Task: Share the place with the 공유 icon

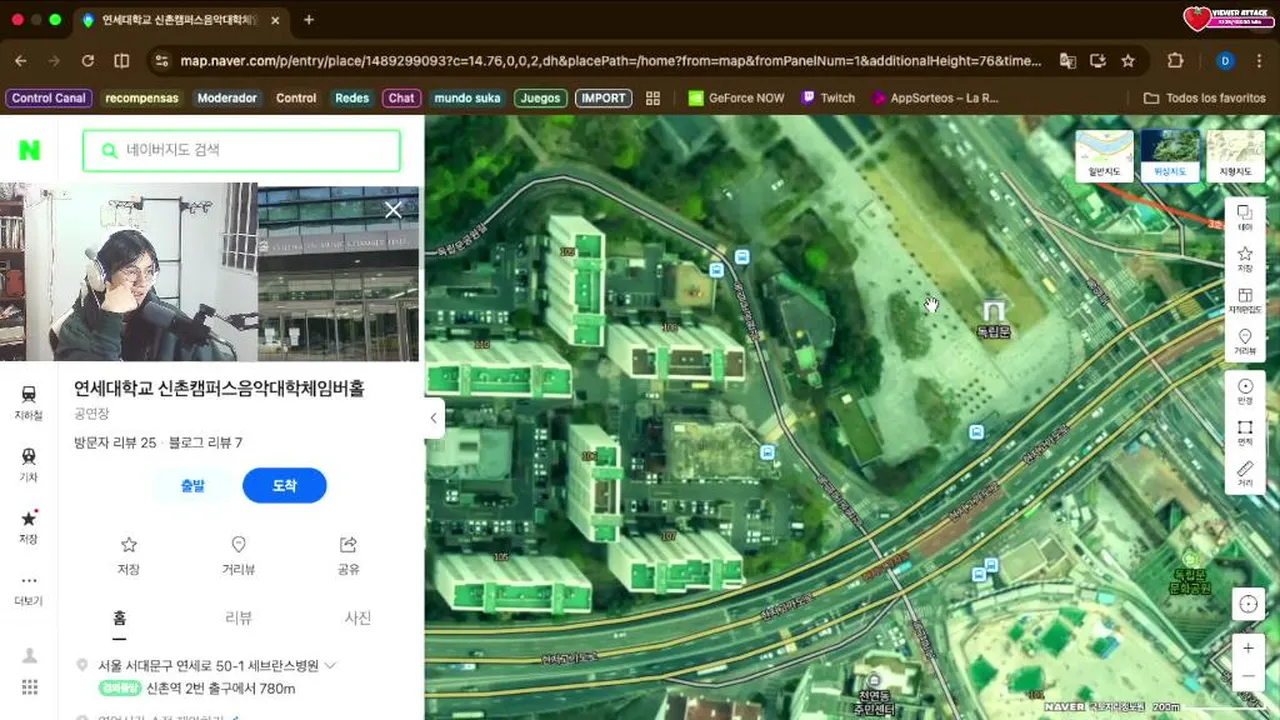Action: (348, 556)
